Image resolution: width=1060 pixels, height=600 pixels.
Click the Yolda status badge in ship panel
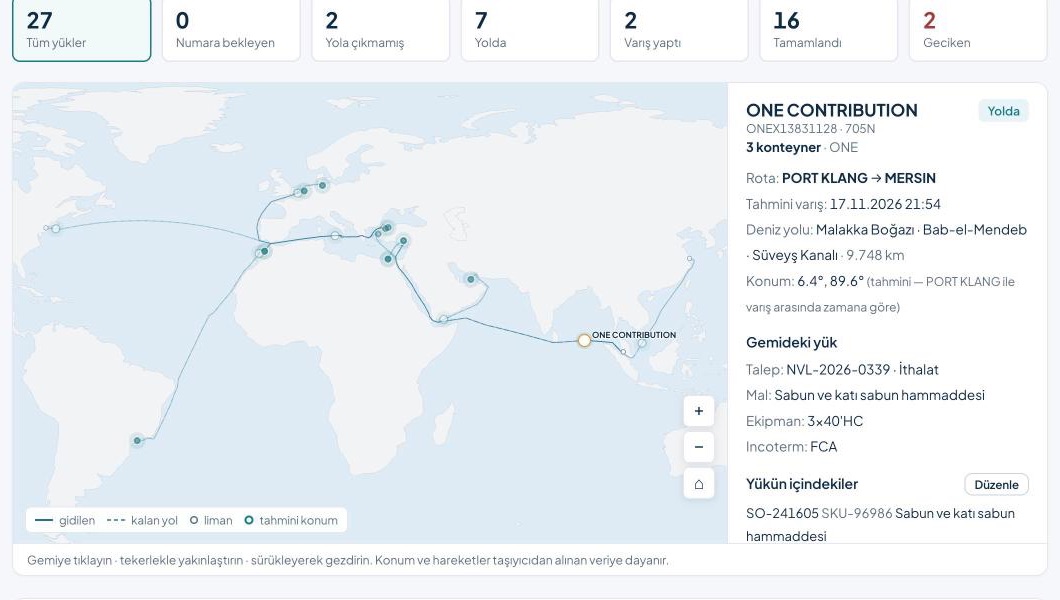point(1003,111)
